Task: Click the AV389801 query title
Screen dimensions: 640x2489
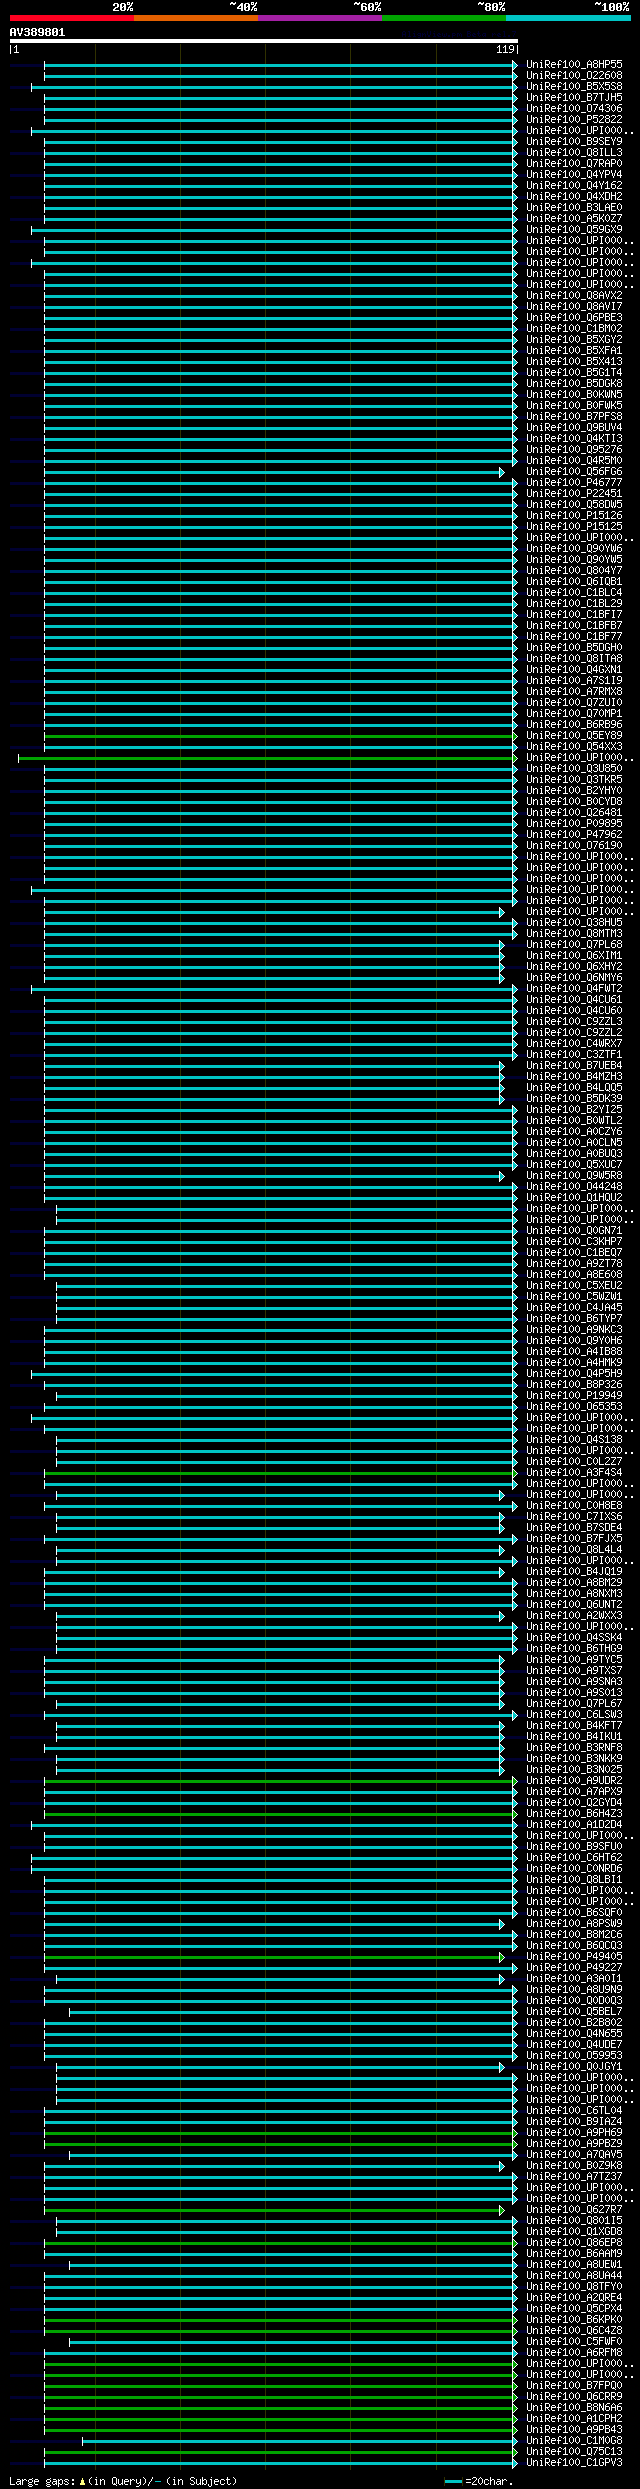Action: click(x=37, y=32)
